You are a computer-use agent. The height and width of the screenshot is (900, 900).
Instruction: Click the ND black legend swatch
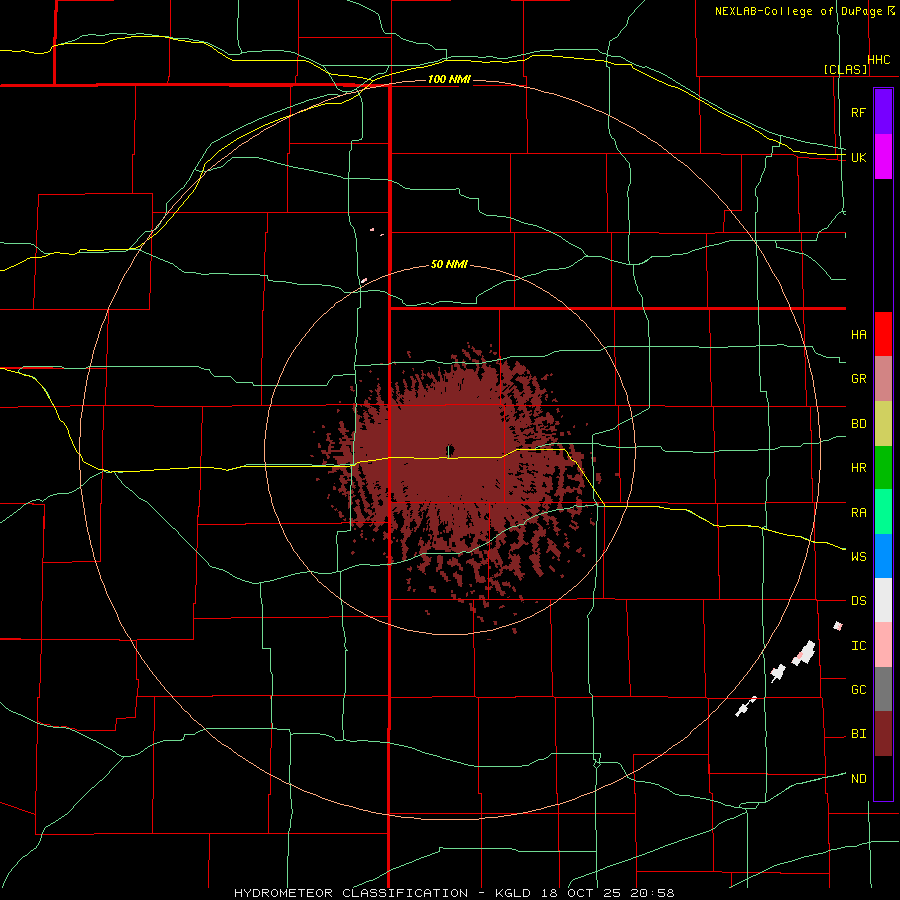[883, 778]
